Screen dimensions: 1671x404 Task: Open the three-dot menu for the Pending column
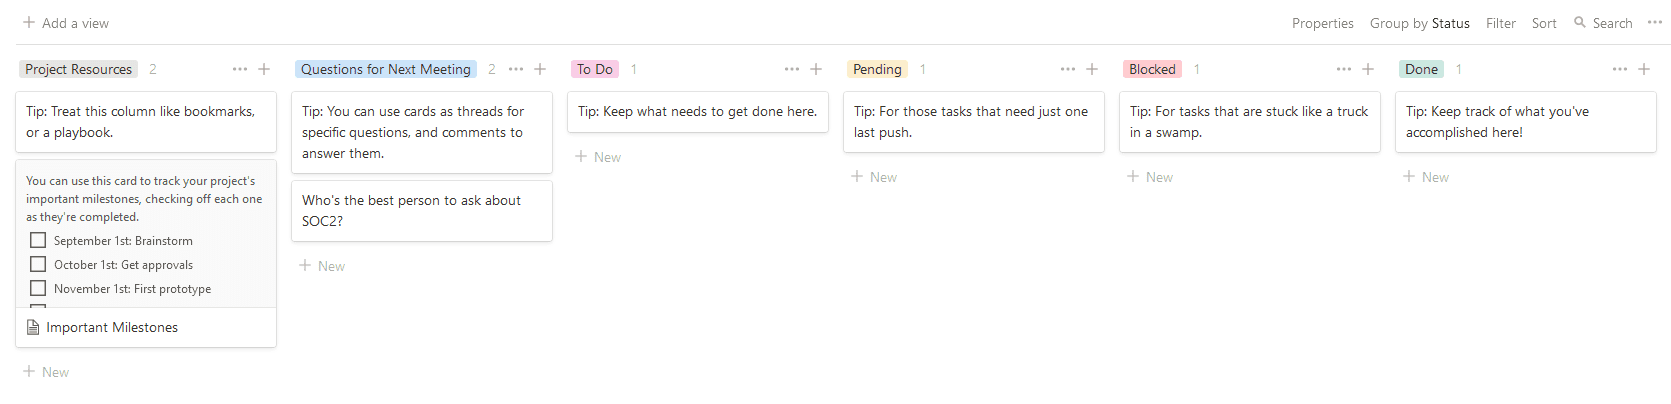tap(1068, 69)
